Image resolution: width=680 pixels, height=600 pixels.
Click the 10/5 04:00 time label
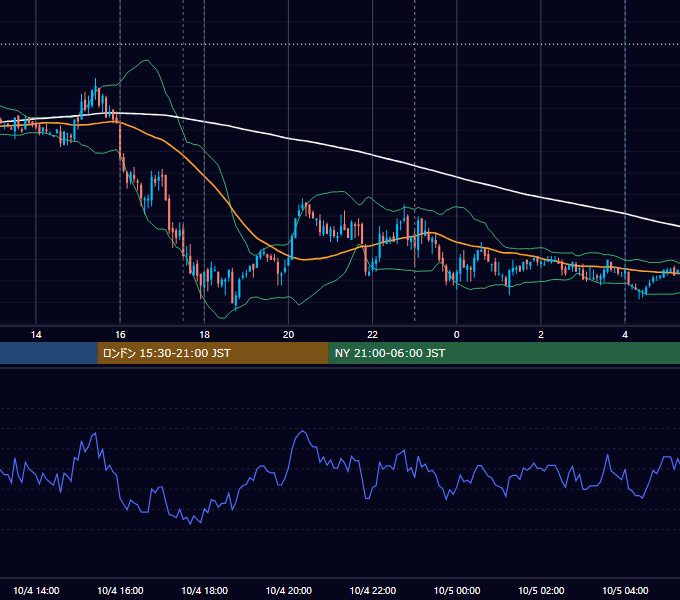(x=625, y=590)
